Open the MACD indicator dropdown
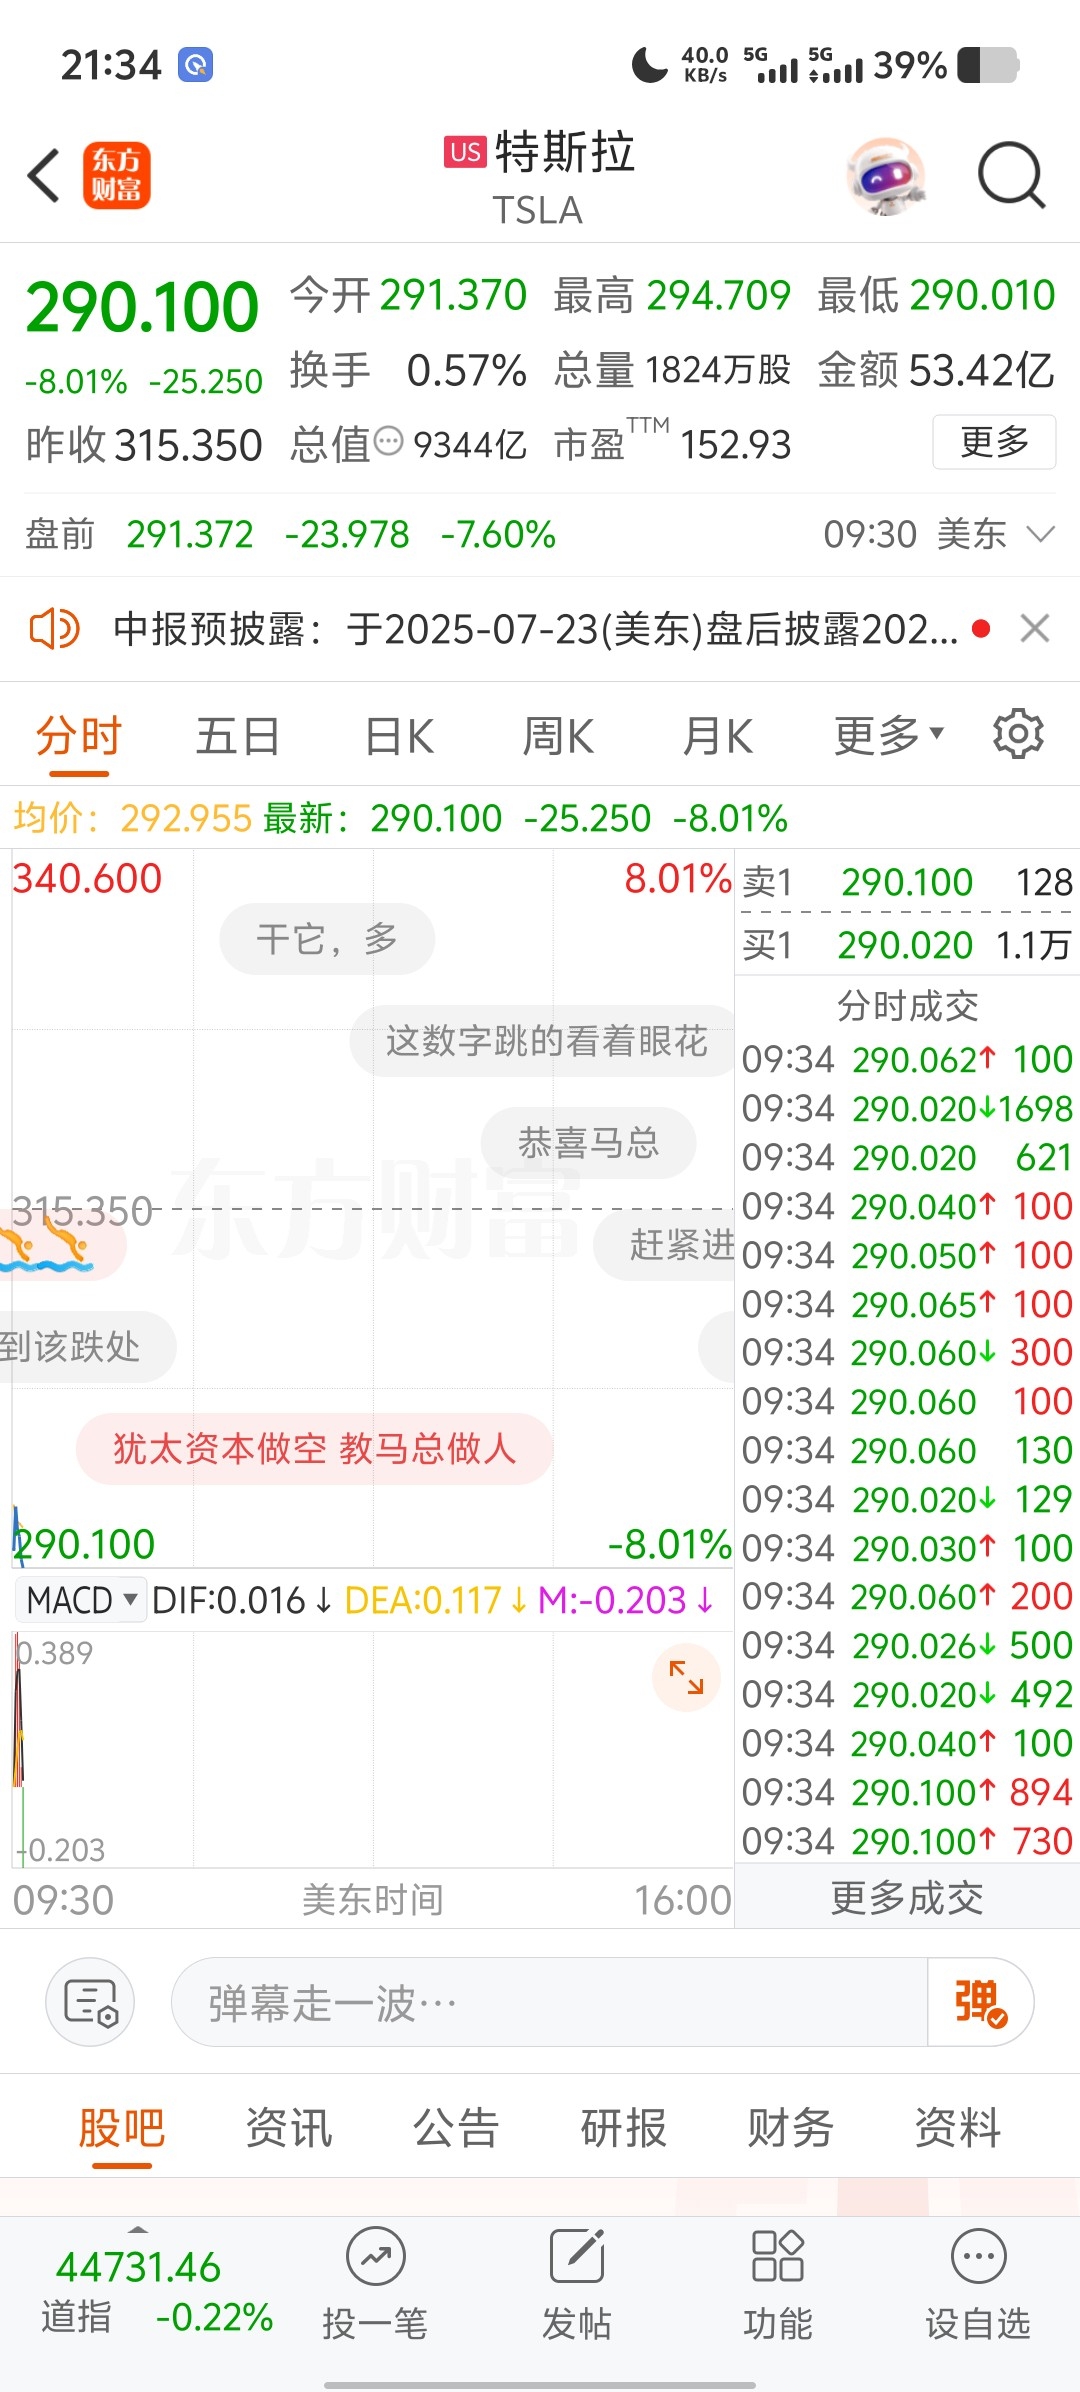Viewport: 1080px width, 2392px height. (81, 1600)
